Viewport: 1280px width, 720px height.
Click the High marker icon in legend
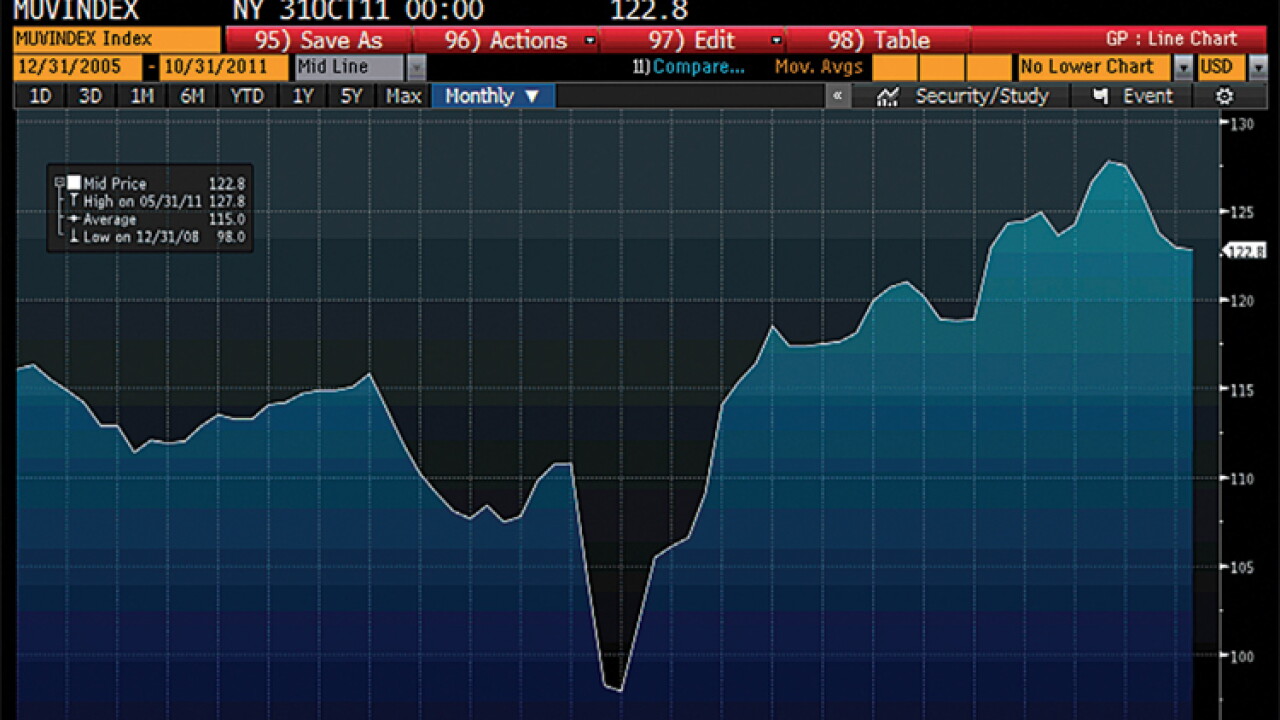(74, 201)
